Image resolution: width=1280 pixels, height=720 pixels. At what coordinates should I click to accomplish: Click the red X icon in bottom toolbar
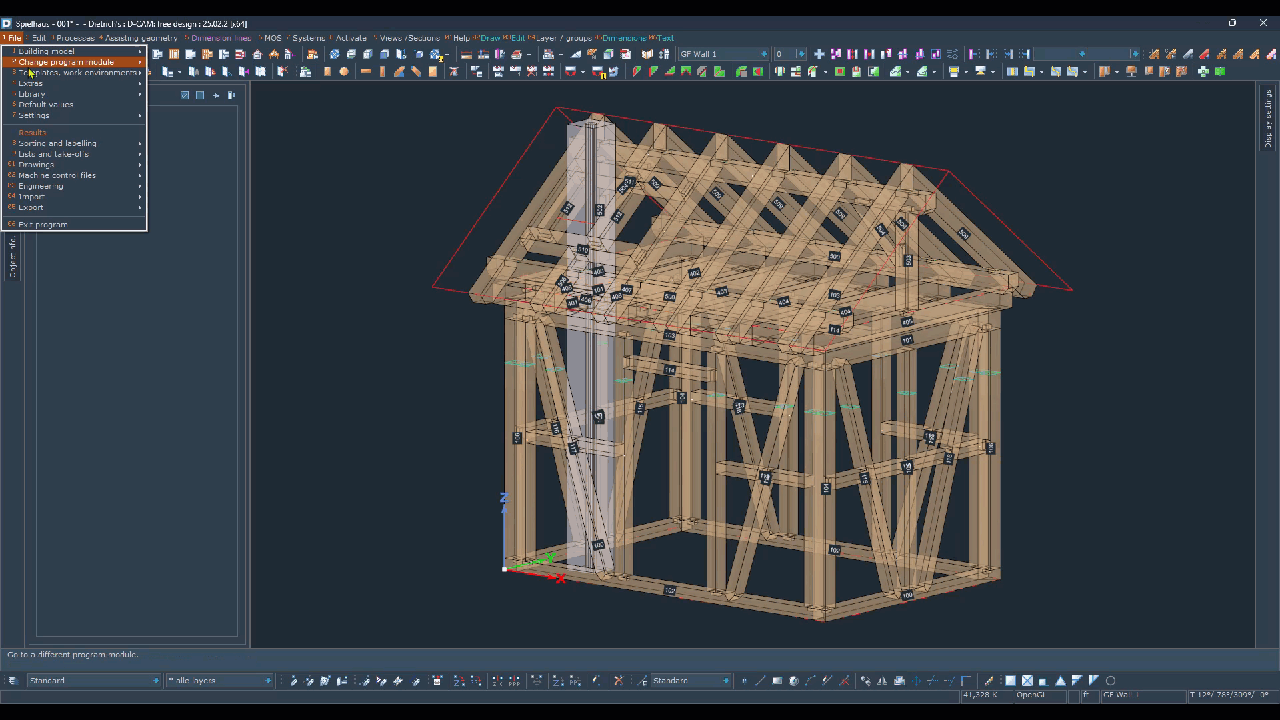point(618,681)
